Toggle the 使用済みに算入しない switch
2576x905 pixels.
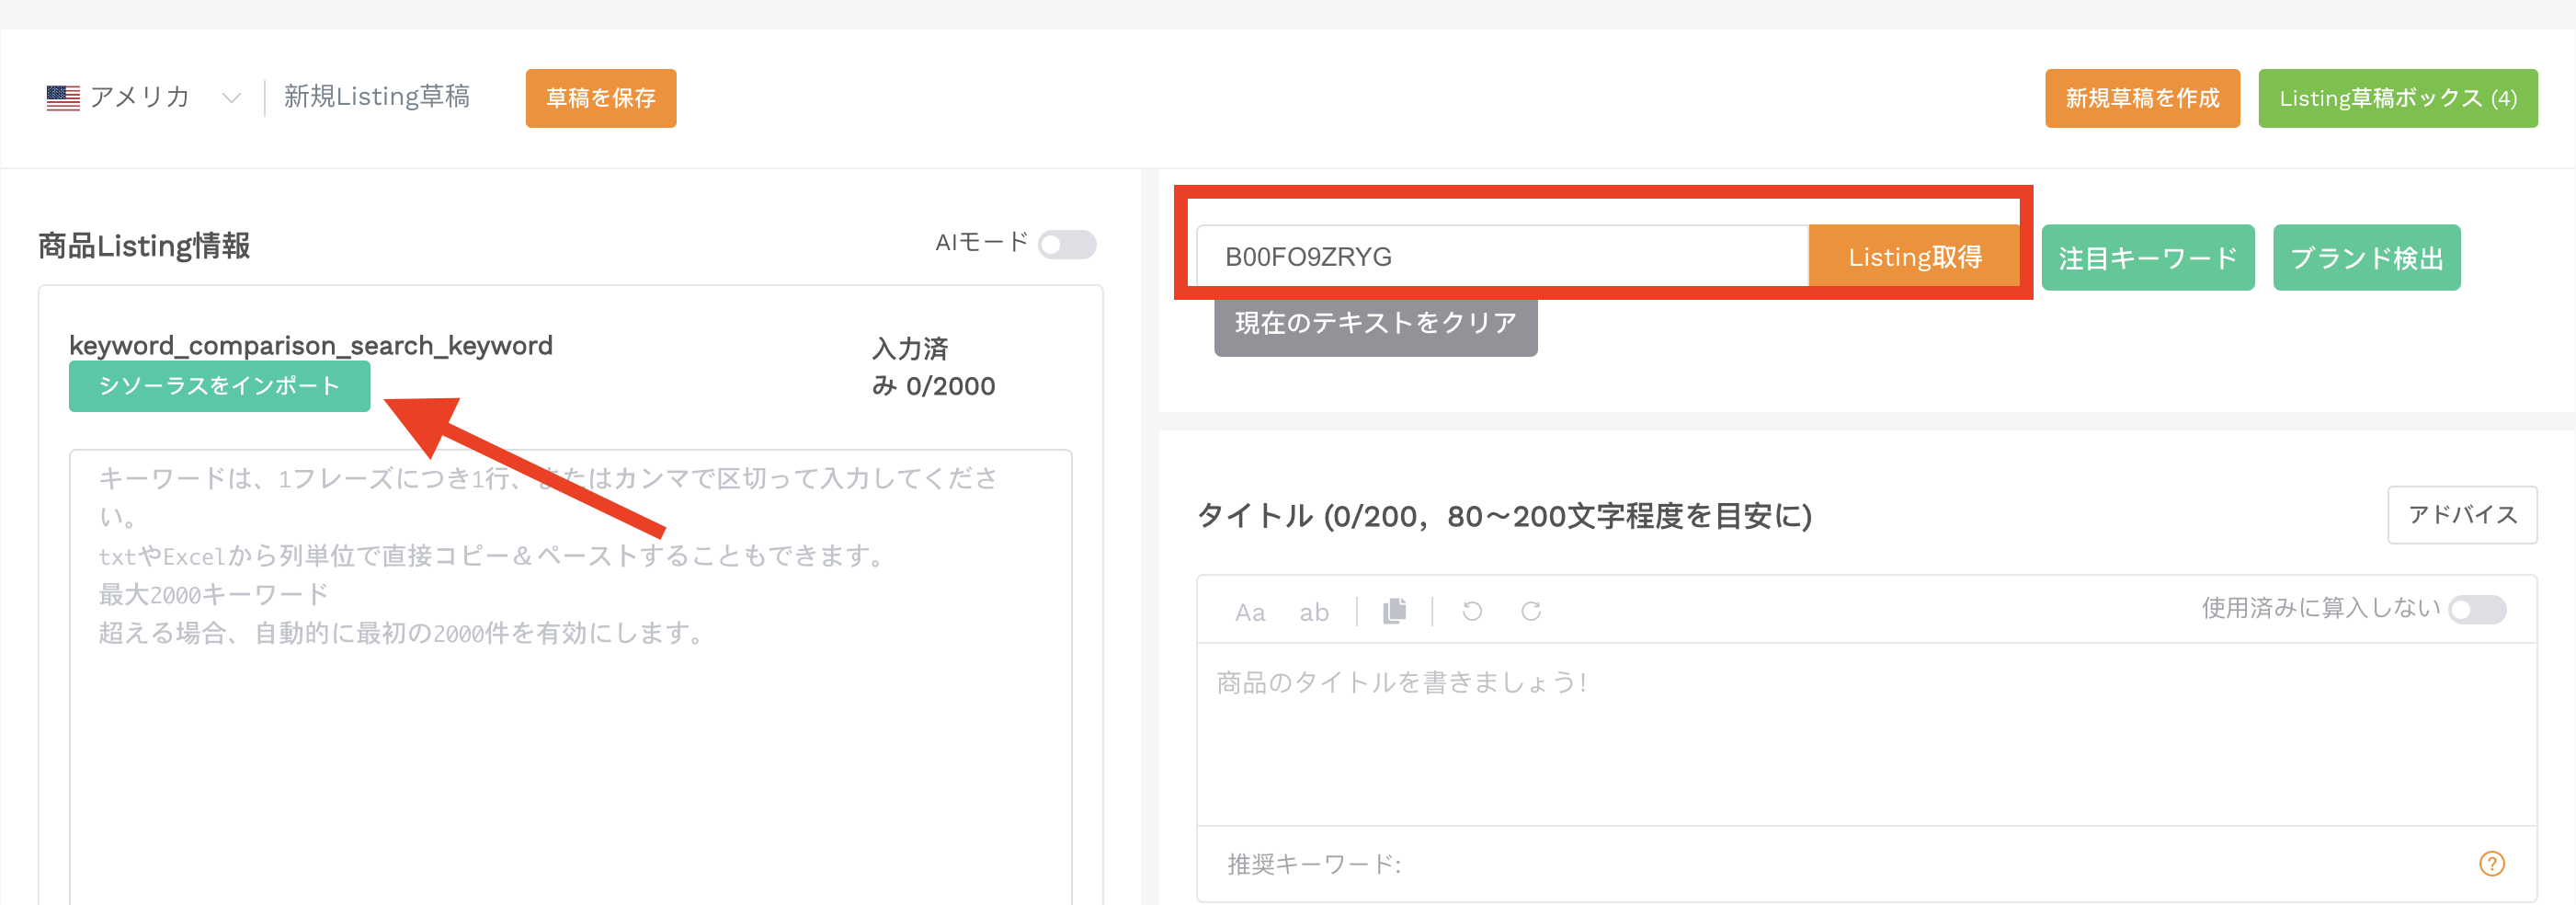[2477, 609]
